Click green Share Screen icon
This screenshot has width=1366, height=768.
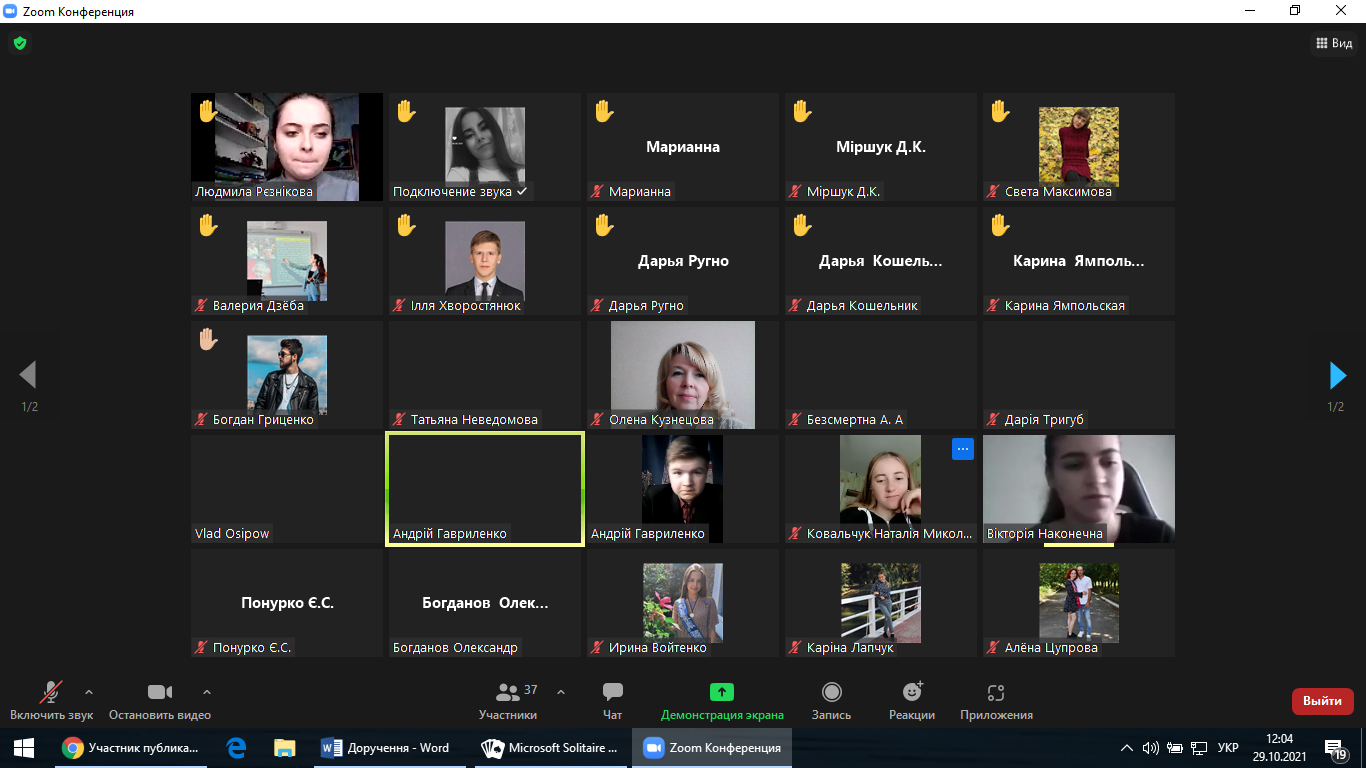(x=721, y=692)
